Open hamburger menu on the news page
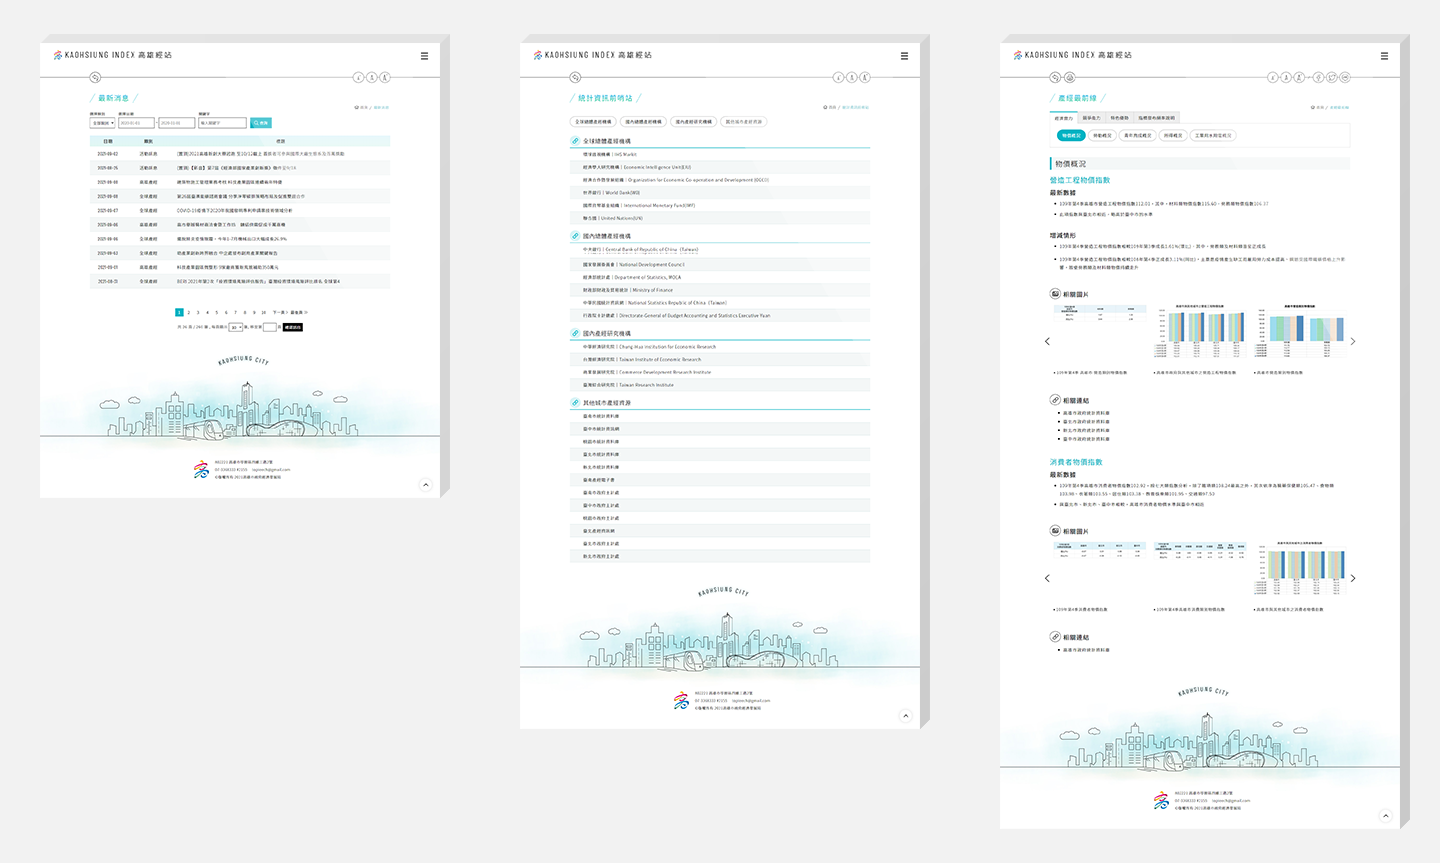This screenshot has width=1440, height=863. (x=424, y=56)
